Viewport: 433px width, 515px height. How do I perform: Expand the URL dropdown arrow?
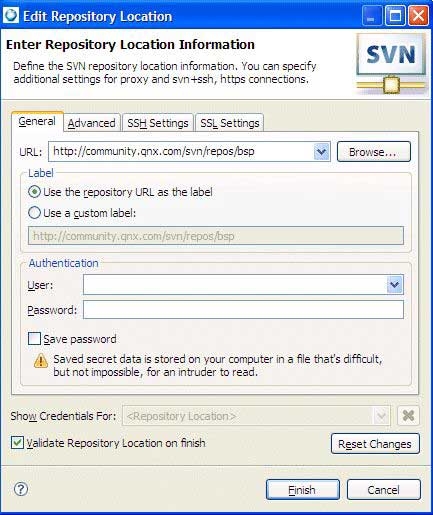(321, 152)
